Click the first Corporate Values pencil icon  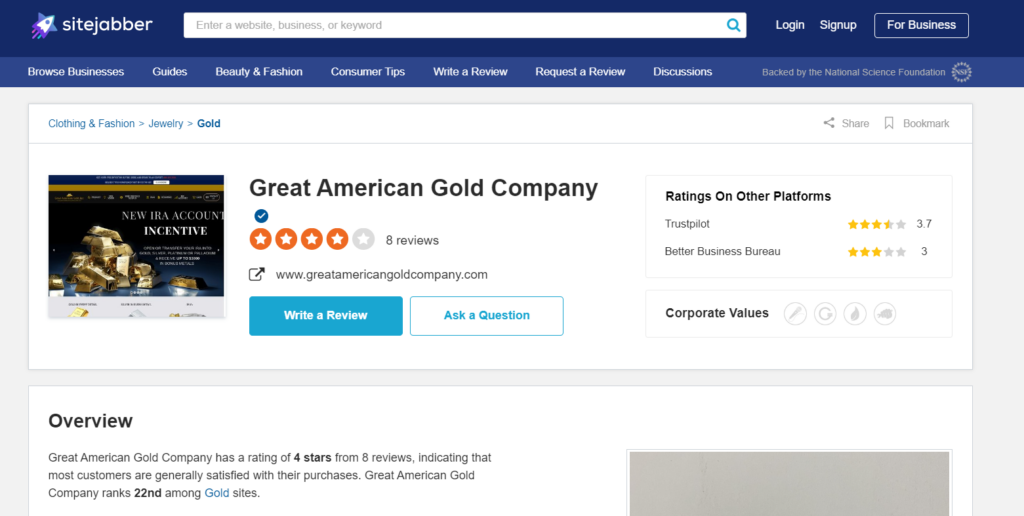(795, 314)
